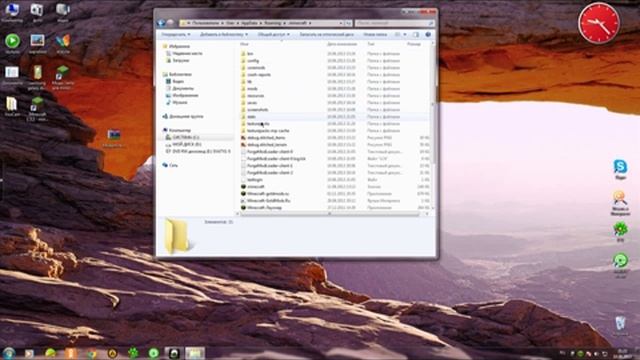
Task: Open the Recycle Bin on the desktop
Action: 620,324
